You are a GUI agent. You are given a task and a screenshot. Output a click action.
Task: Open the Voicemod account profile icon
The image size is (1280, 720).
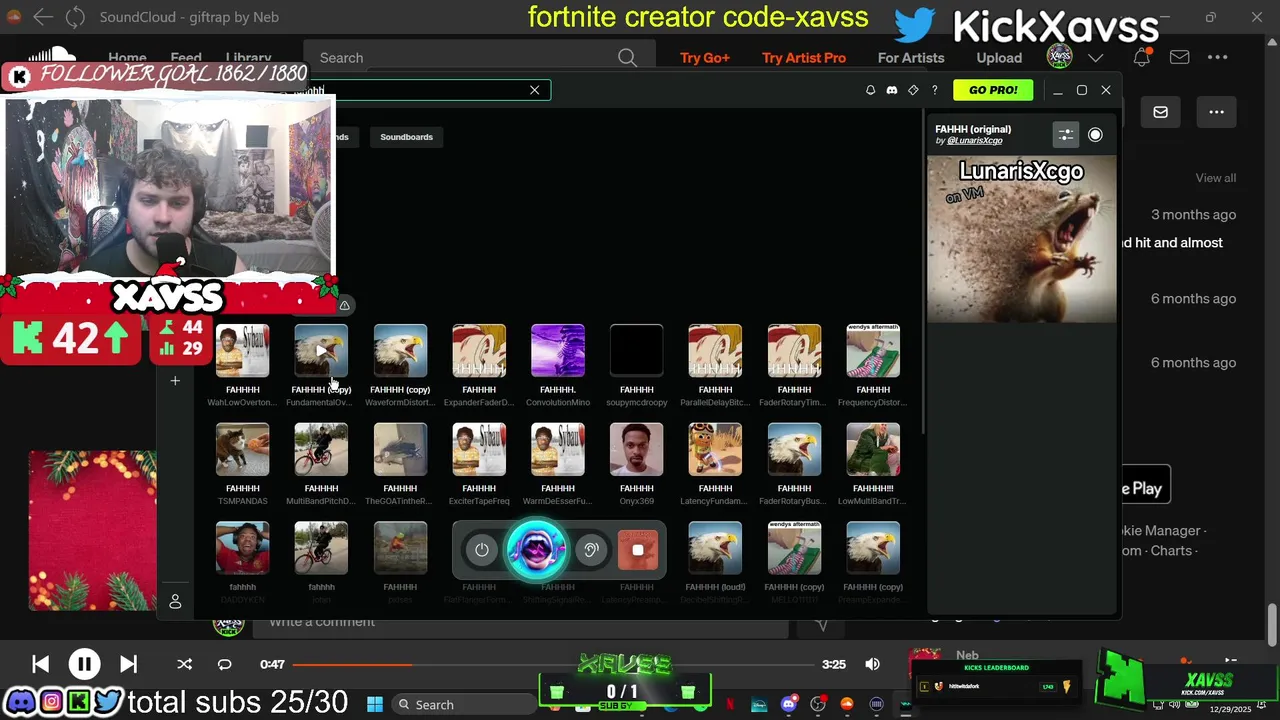coord(175,601)
